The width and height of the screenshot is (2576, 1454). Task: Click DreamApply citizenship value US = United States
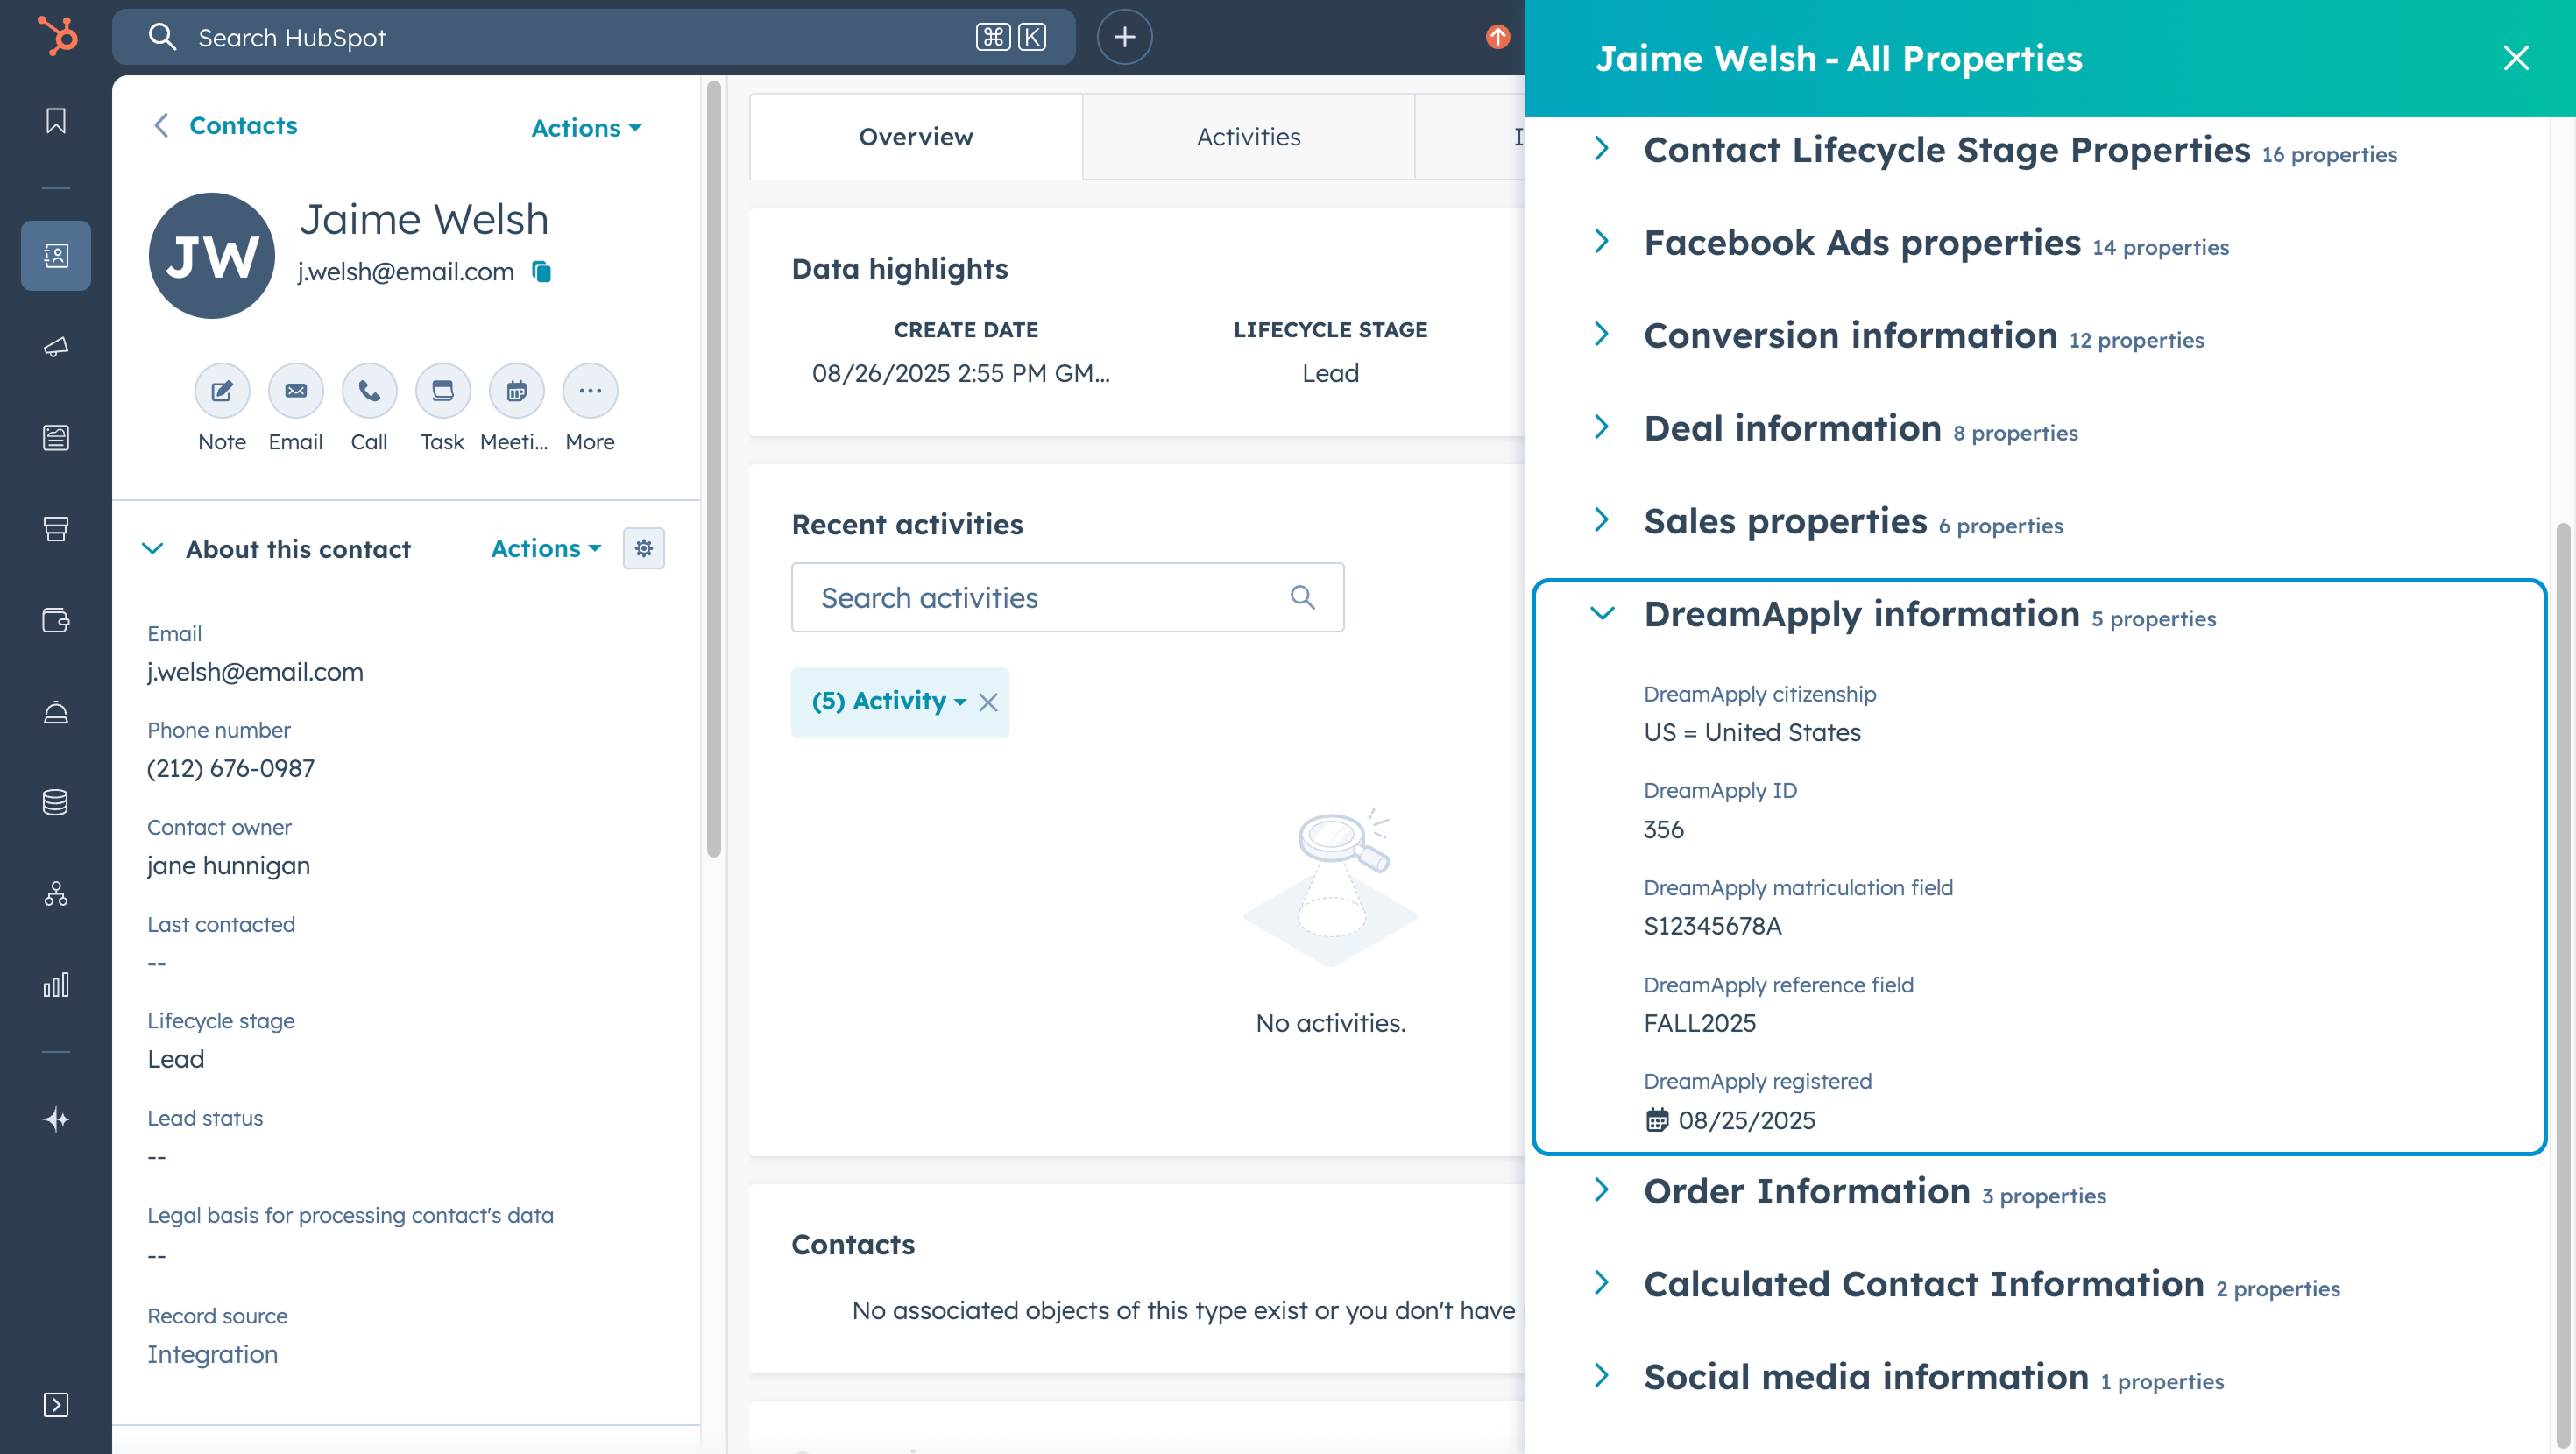pyautogui.click(x=1752, y=733)
